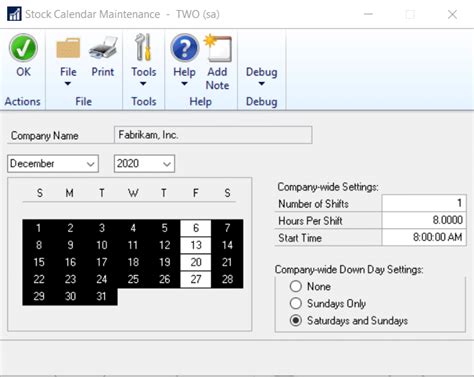Toggle calendar day 6
474x377 pixels.
point(196,228)
